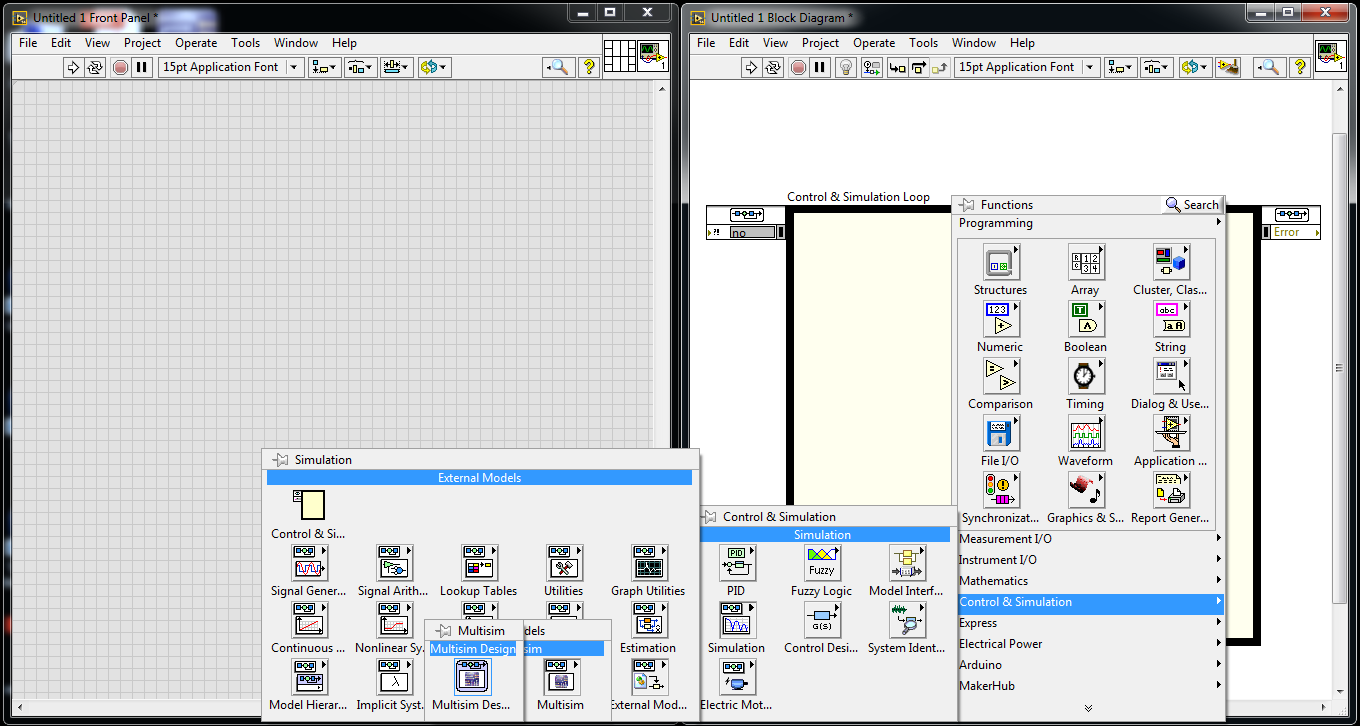Toggle Highlight Execution on the block diagram toolbar
This screenshot has height=726, width=1360.
pyautogui.click(x=846, y=67)
